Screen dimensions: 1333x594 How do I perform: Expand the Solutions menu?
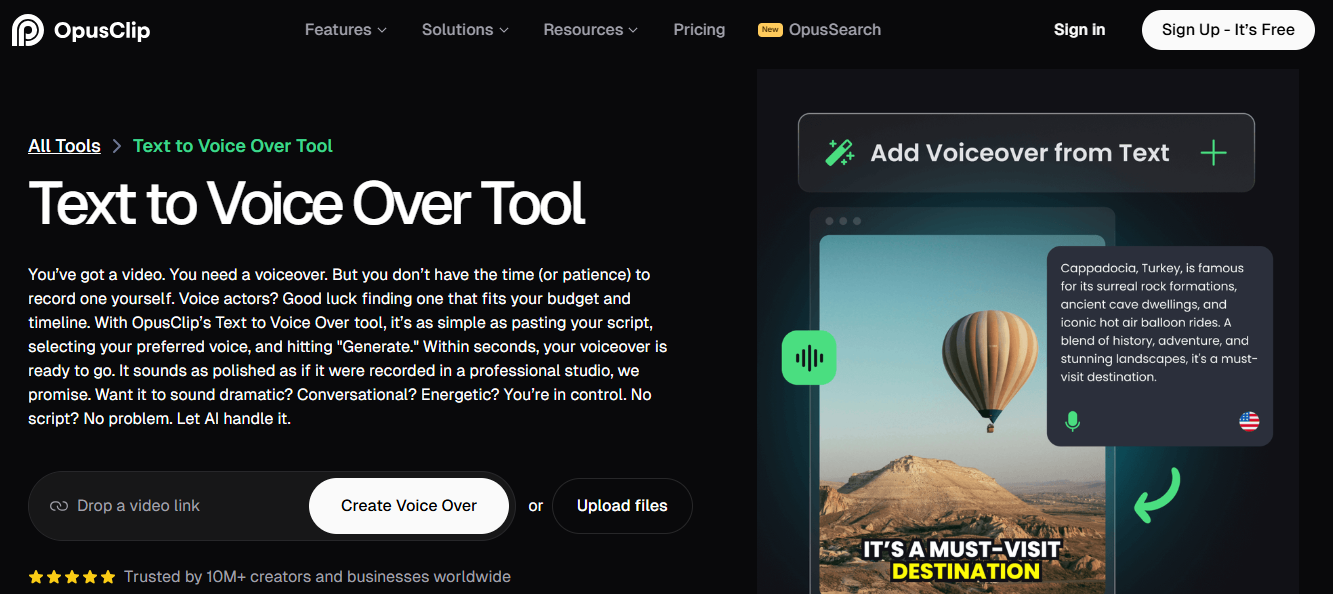coord(465,30)
